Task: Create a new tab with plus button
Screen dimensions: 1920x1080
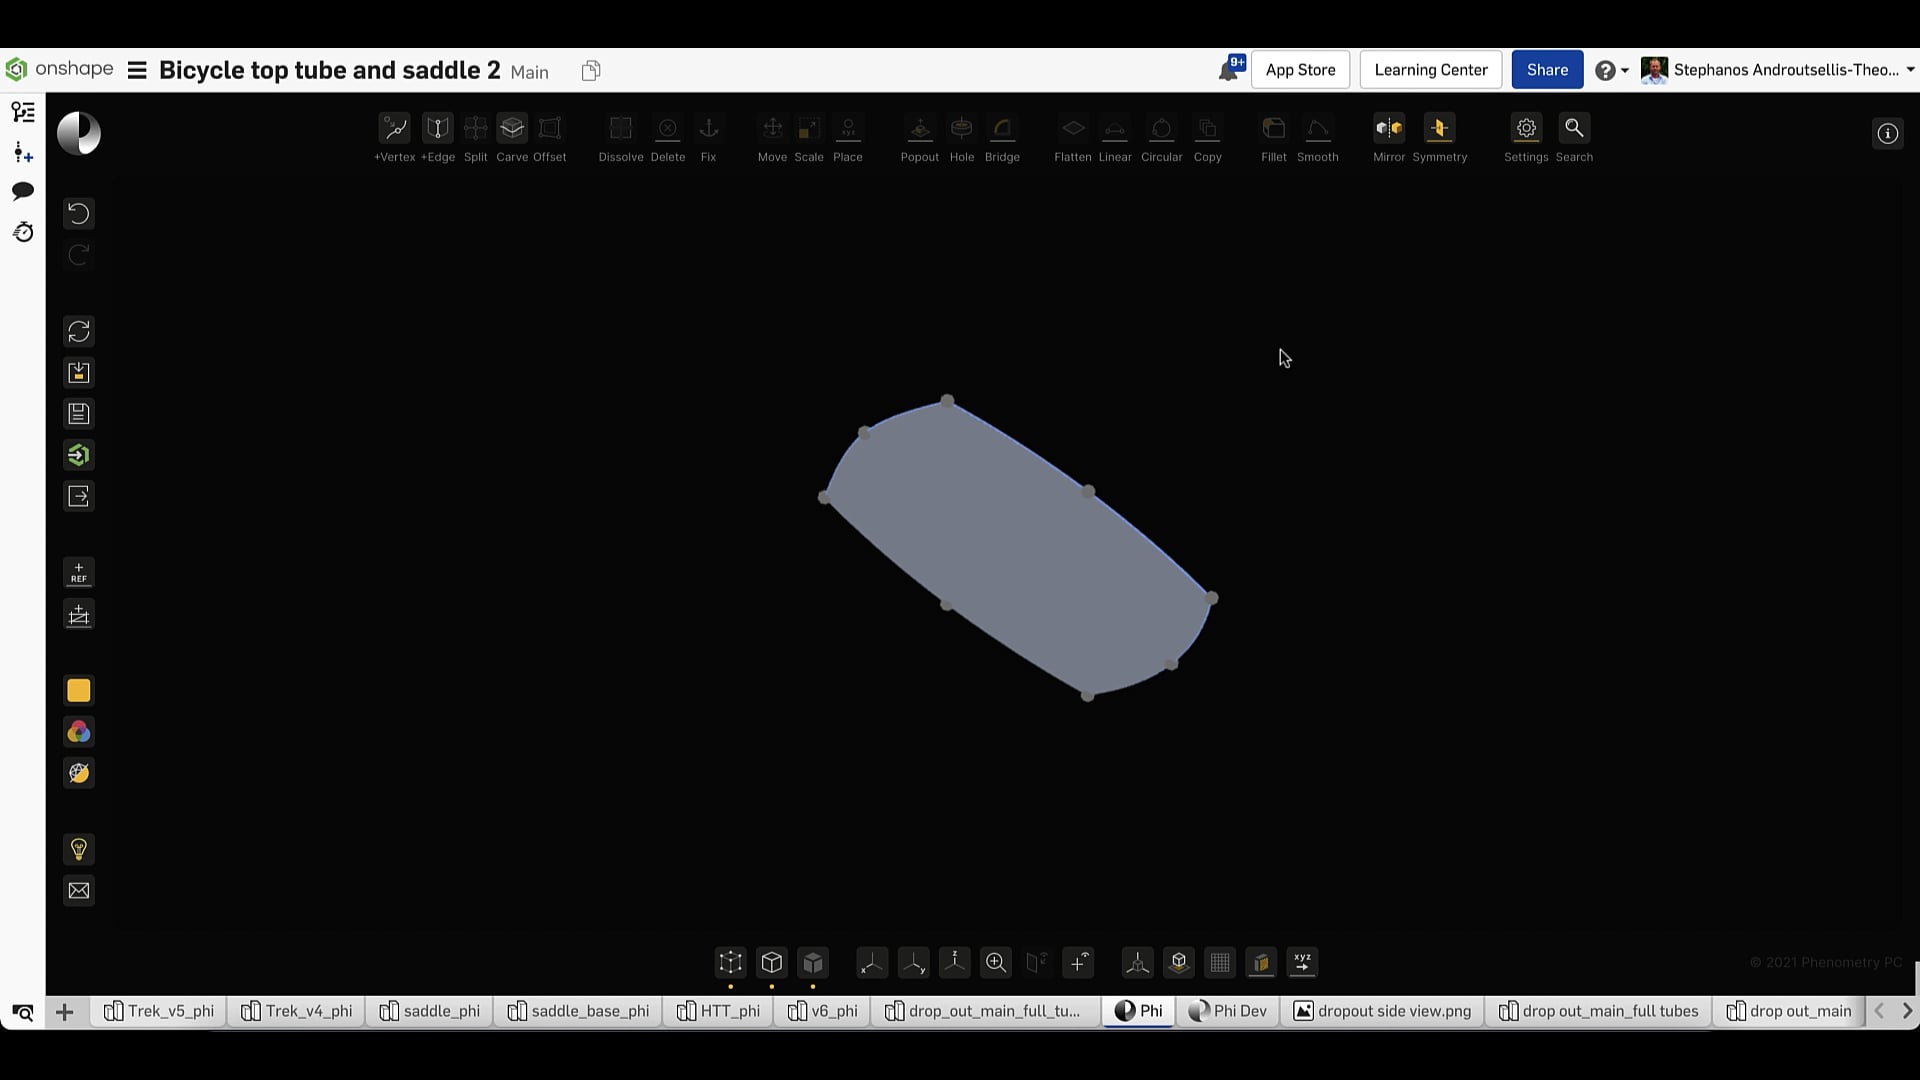Action: tap(64, 1011)
